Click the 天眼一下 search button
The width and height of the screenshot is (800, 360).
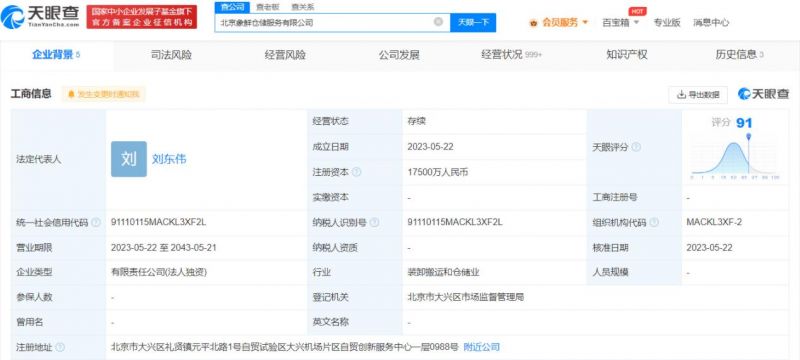point(473,22)
